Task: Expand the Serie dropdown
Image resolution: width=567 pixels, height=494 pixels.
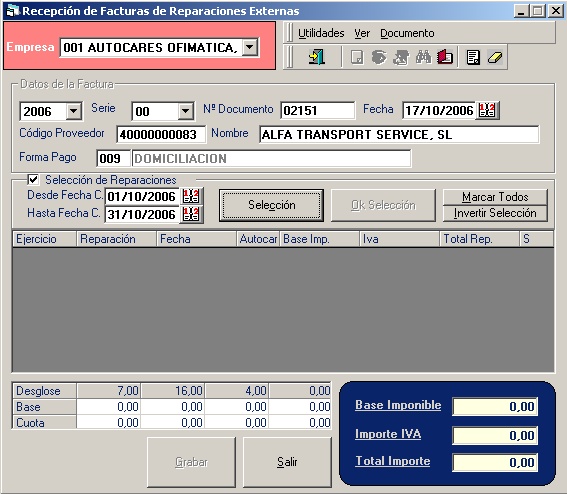Action: (186, 111)
